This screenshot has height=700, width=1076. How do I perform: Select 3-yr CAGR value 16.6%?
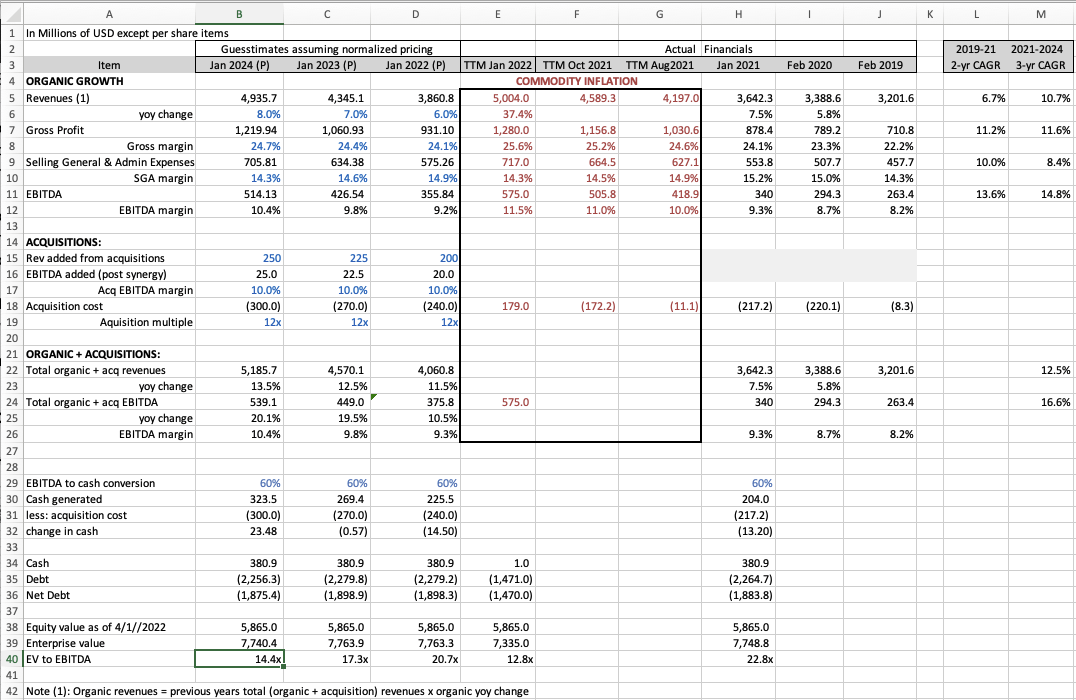click(x=1040, y=402)
